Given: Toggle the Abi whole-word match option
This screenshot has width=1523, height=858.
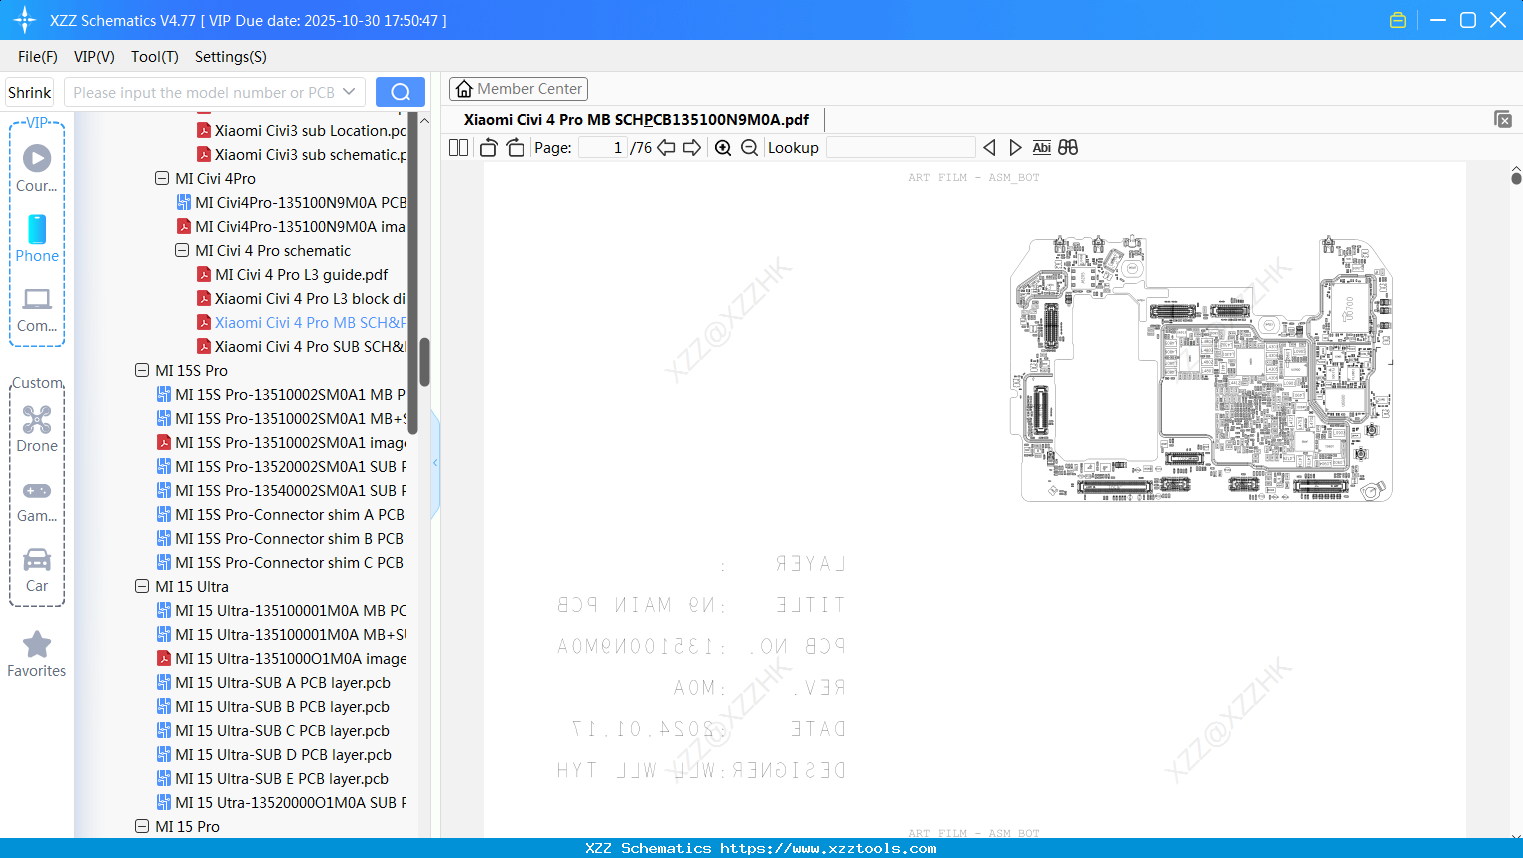Looking at the screenshot, I should click(1042, 147).
